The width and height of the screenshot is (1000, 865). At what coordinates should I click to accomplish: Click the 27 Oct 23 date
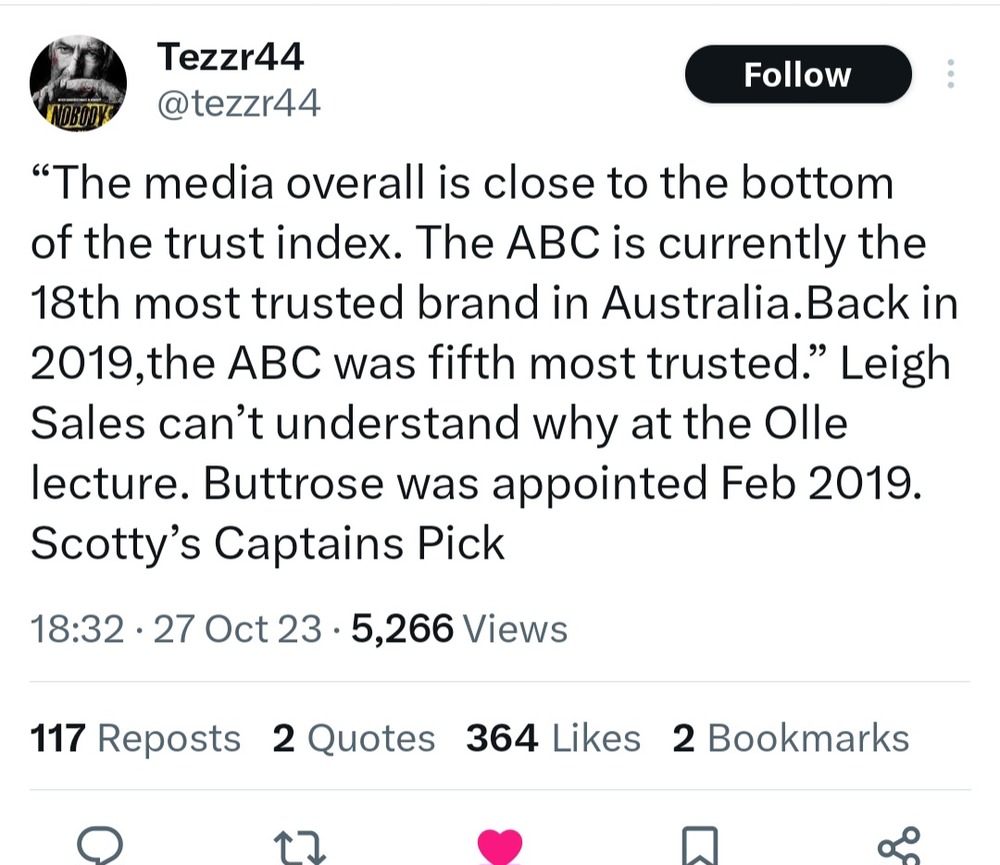pos(236,629)
